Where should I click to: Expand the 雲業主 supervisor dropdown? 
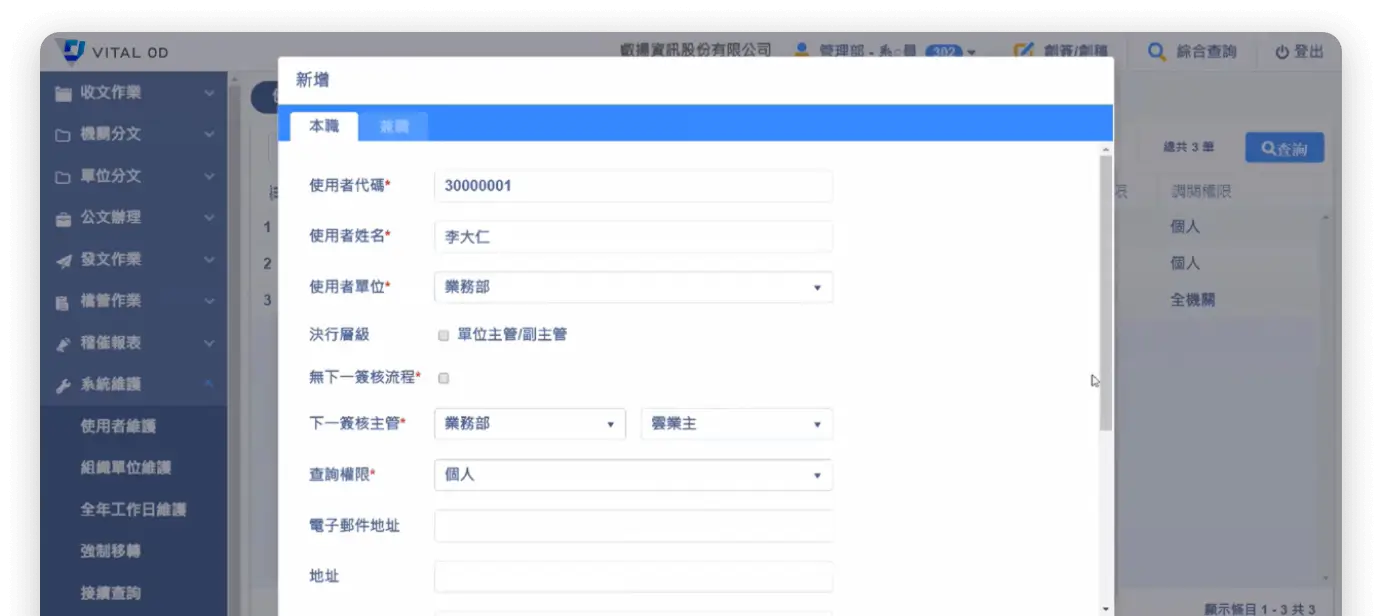tap(737, 423)
